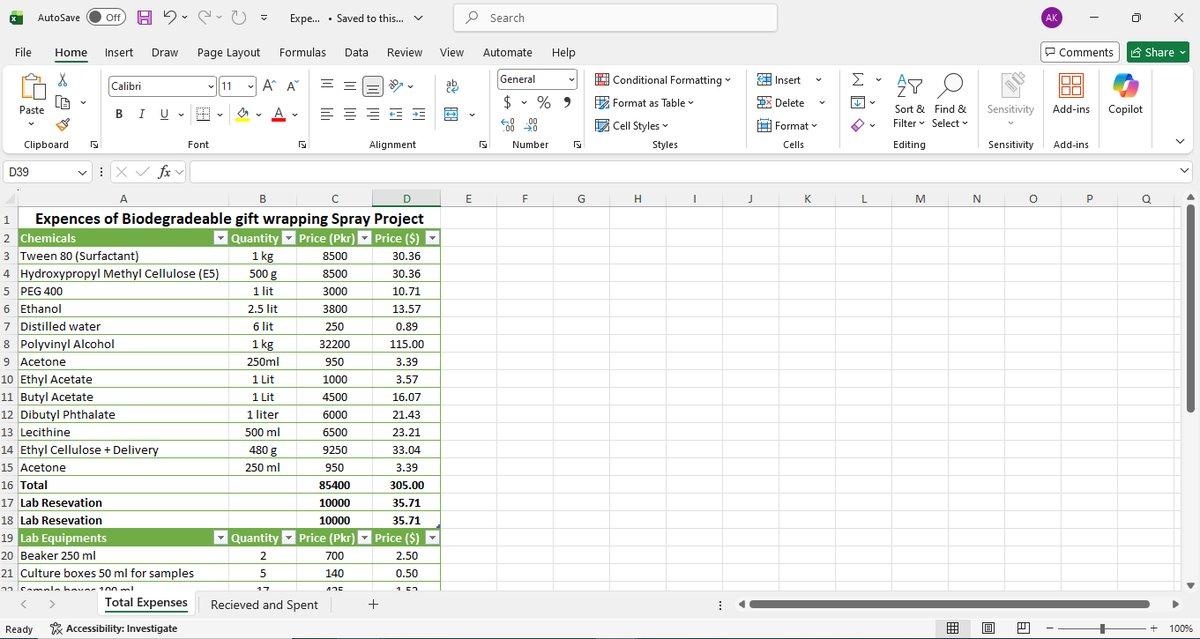Viewport: 1200px width, 639px height.
Task: Click the Undo arrow icon
Action: click(x=169, y=17)
